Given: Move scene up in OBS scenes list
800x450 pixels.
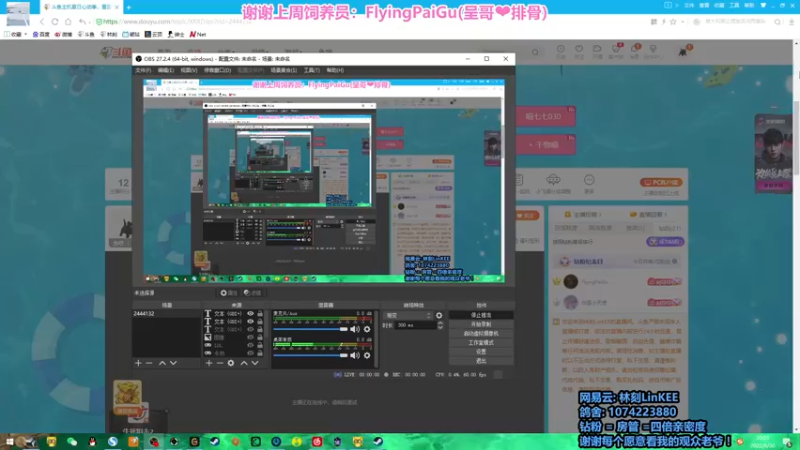Looking at the screenshot, I should 162,363.
